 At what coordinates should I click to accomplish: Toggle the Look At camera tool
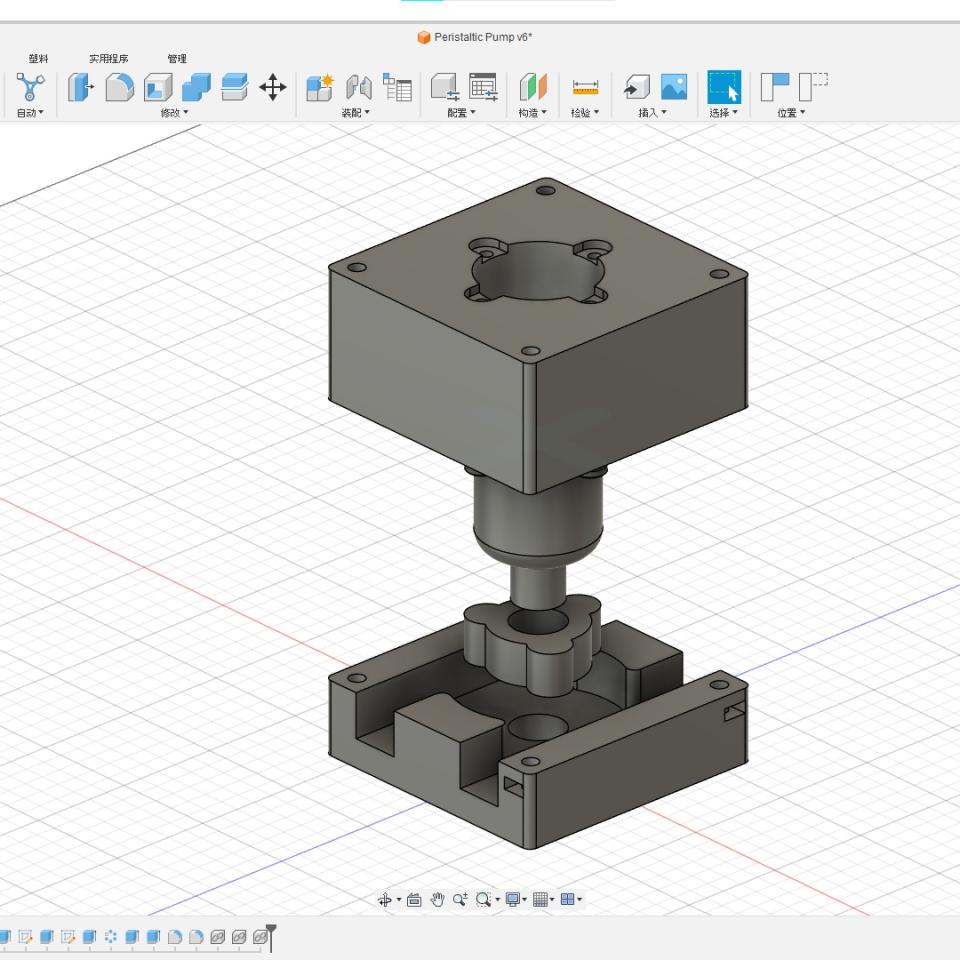413,900
